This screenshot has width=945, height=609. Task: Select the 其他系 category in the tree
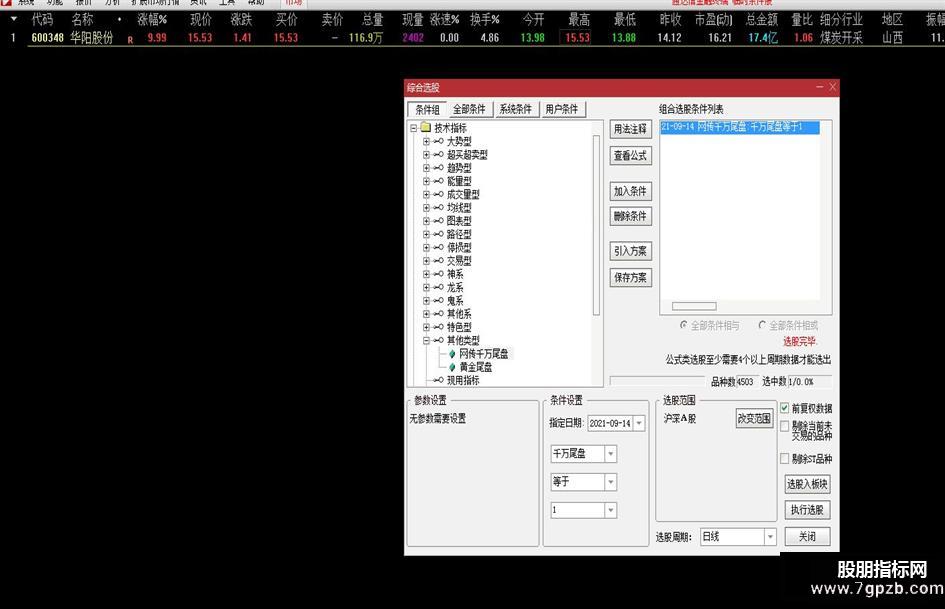coord(459,314)
